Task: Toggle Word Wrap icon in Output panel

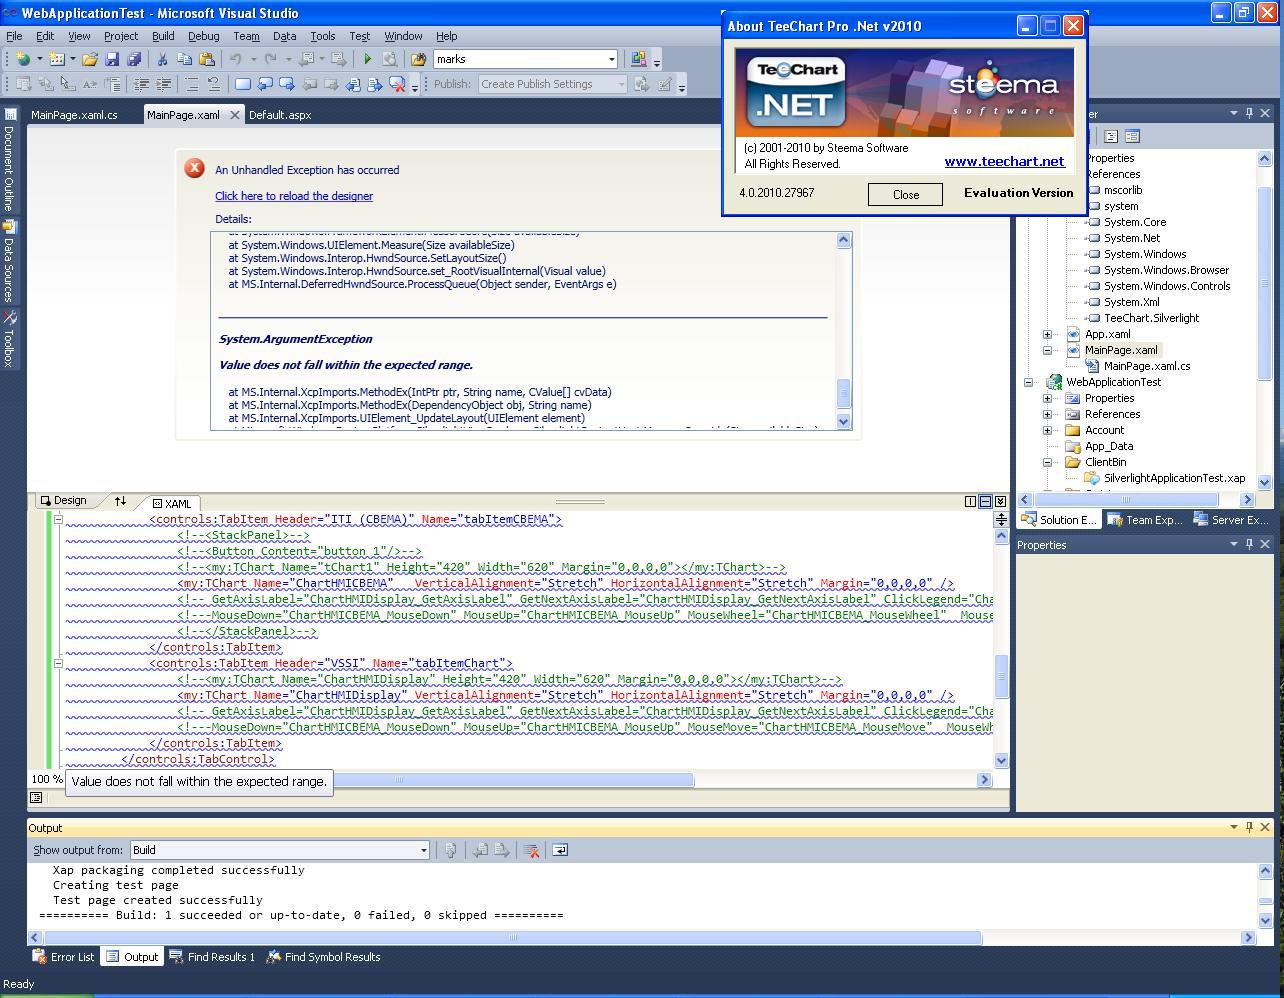Action: tap(560, 850)
